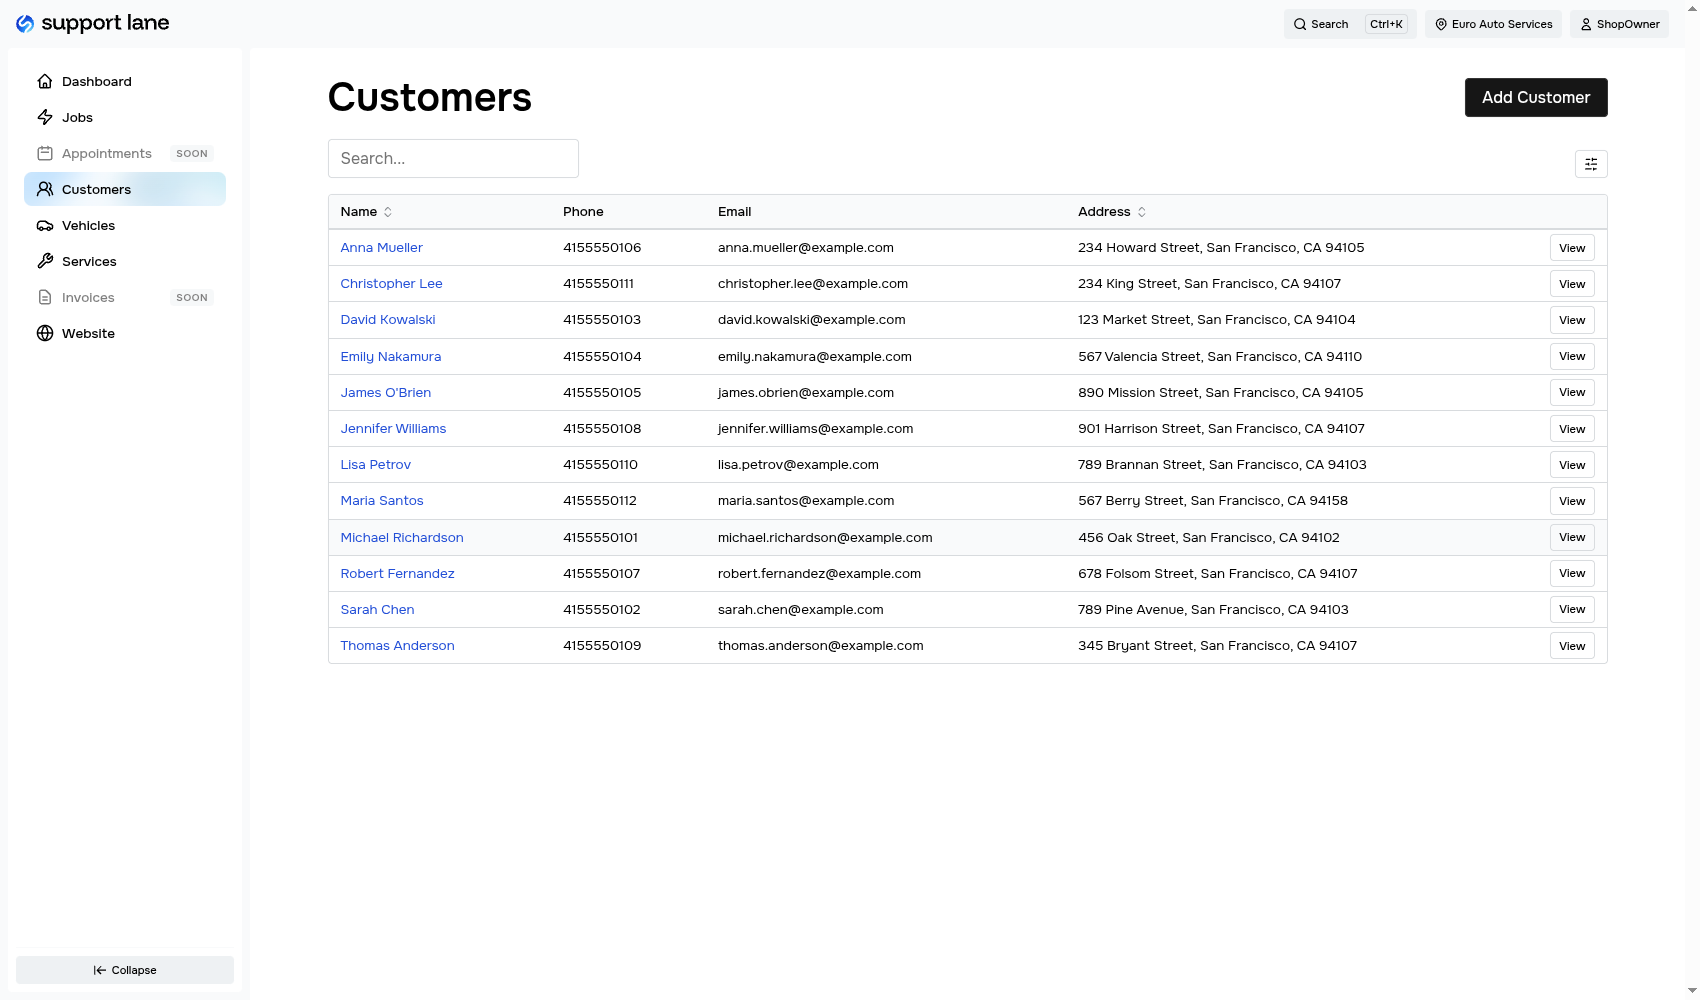
Task: Click the Search magnifier in the top bar
Action: (x=1300, y=23)
